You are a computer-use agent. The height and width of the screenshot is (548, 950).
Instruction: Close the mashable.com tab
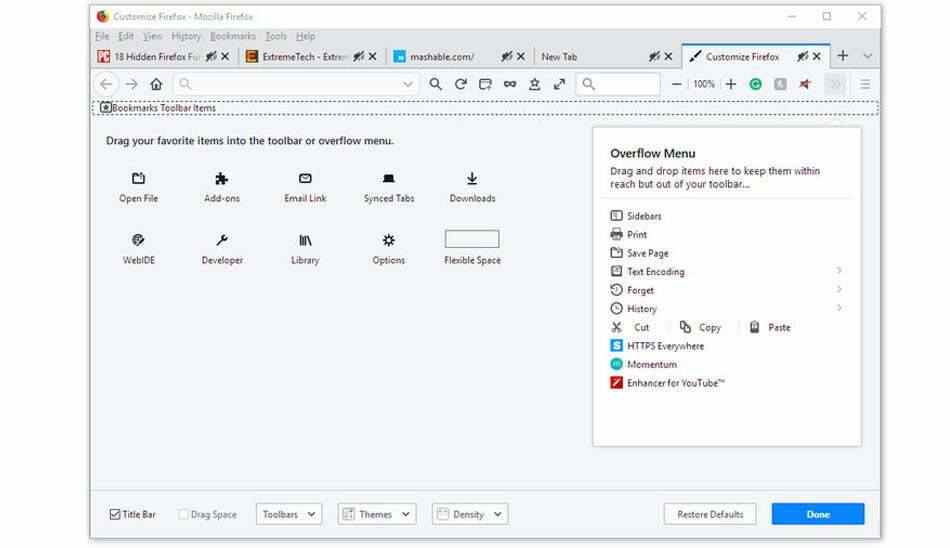click(x=520, y=56)
